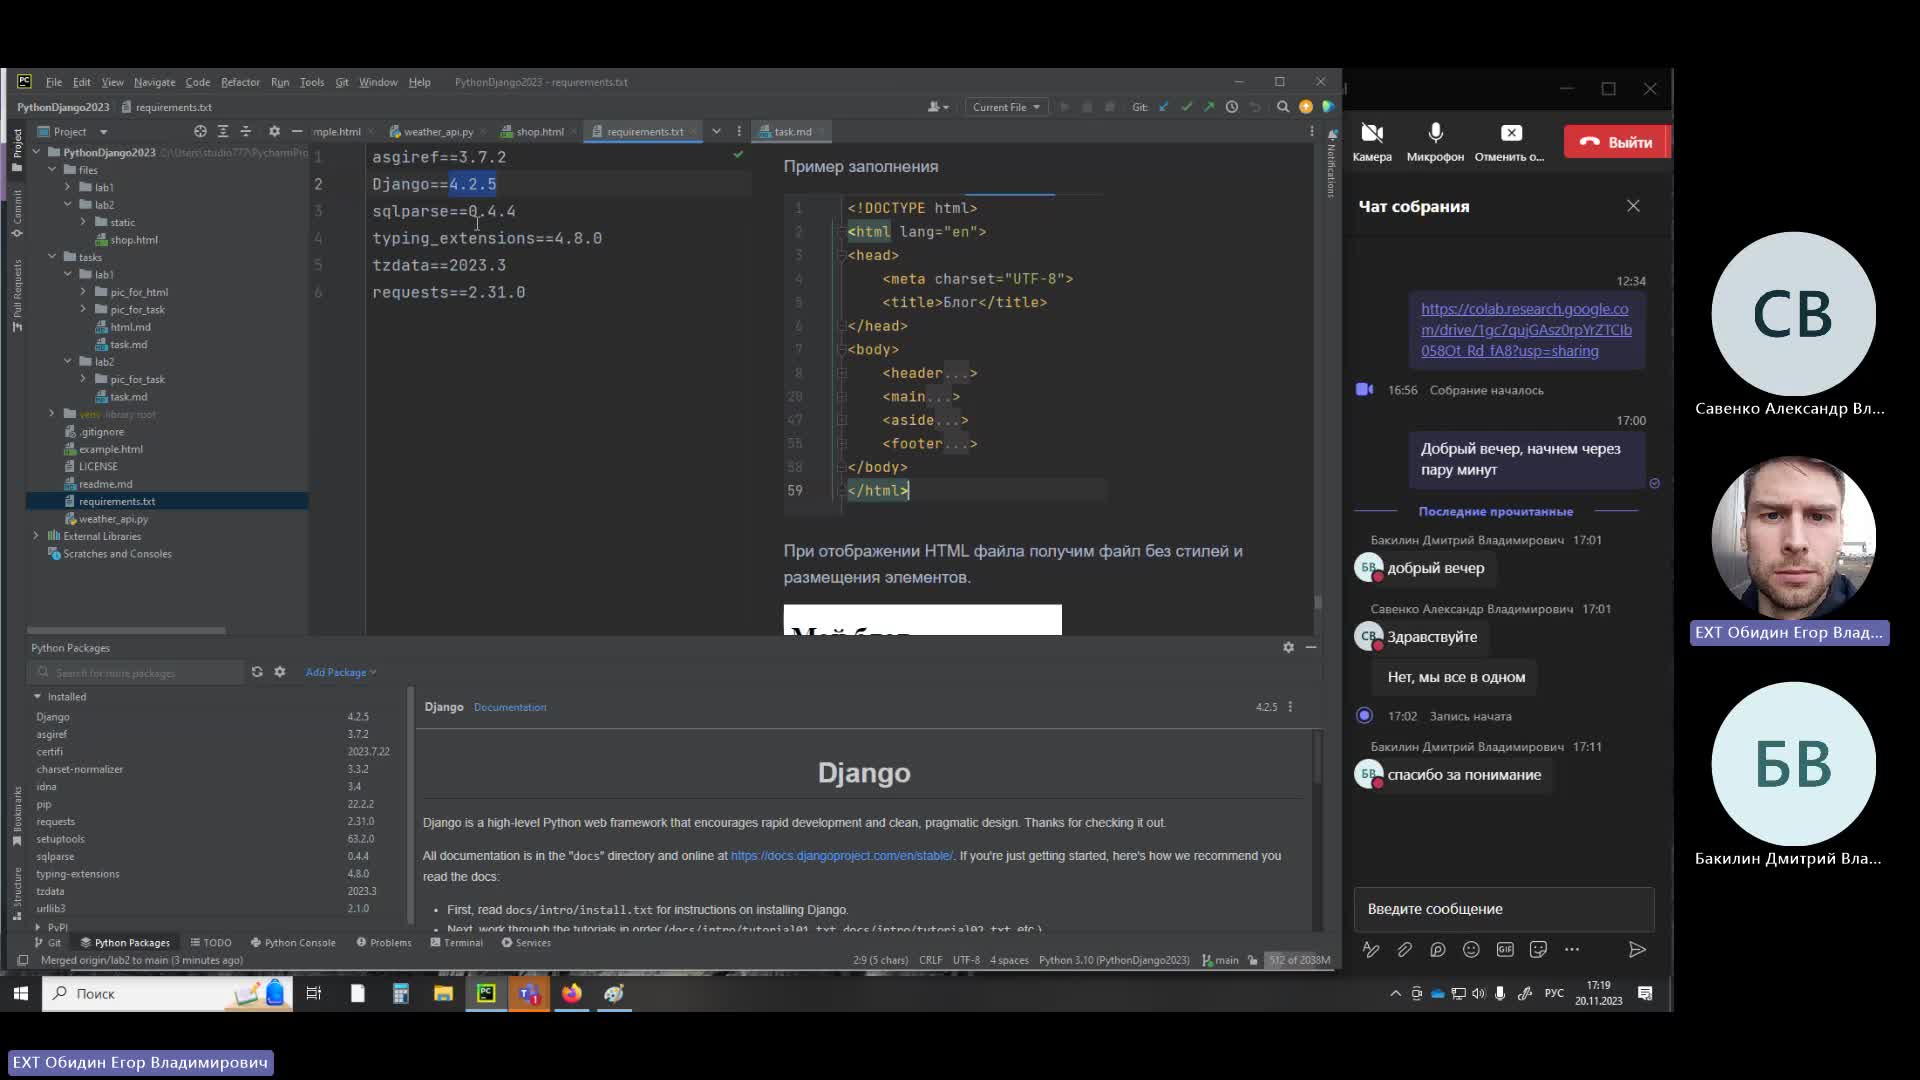Collapse the Installed packages group

click(38, 696)
